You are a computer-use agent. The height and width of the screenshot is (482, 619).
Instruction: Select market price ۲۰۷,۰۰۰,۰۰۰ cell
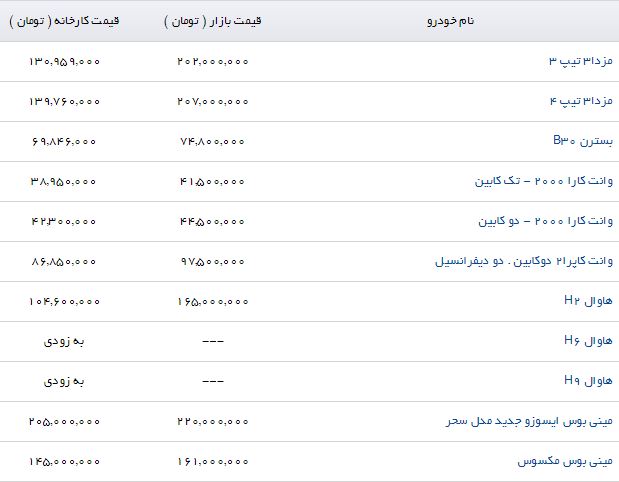(213, 101)
